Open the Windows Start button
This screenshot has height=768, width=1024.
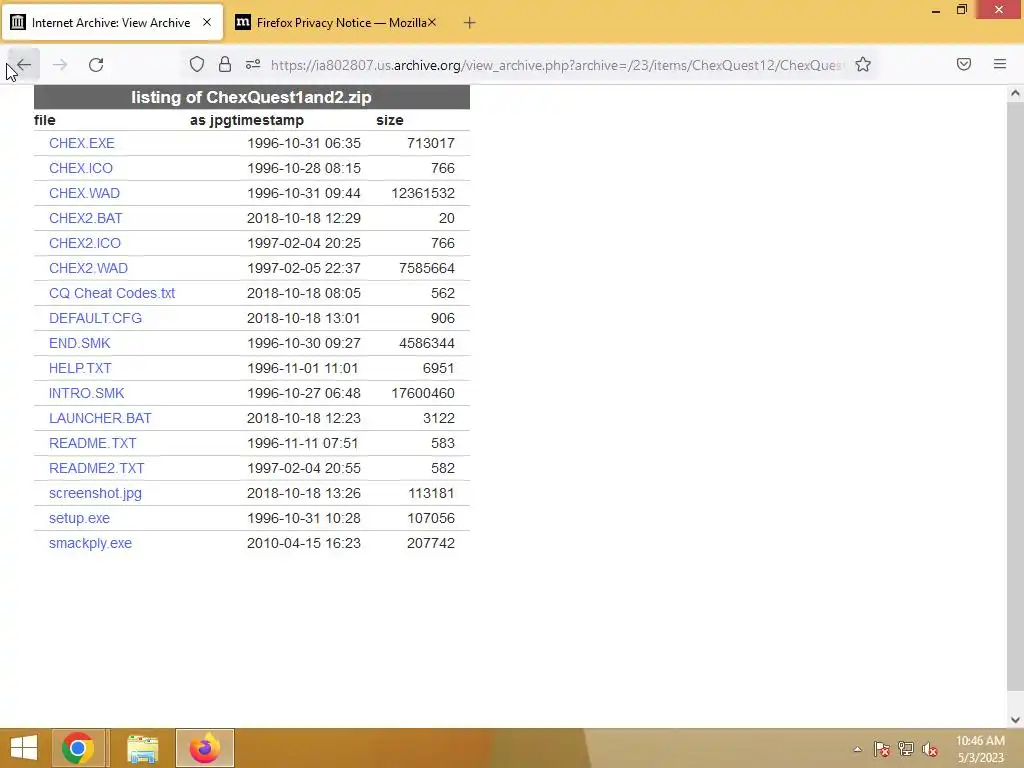[24, 748]
